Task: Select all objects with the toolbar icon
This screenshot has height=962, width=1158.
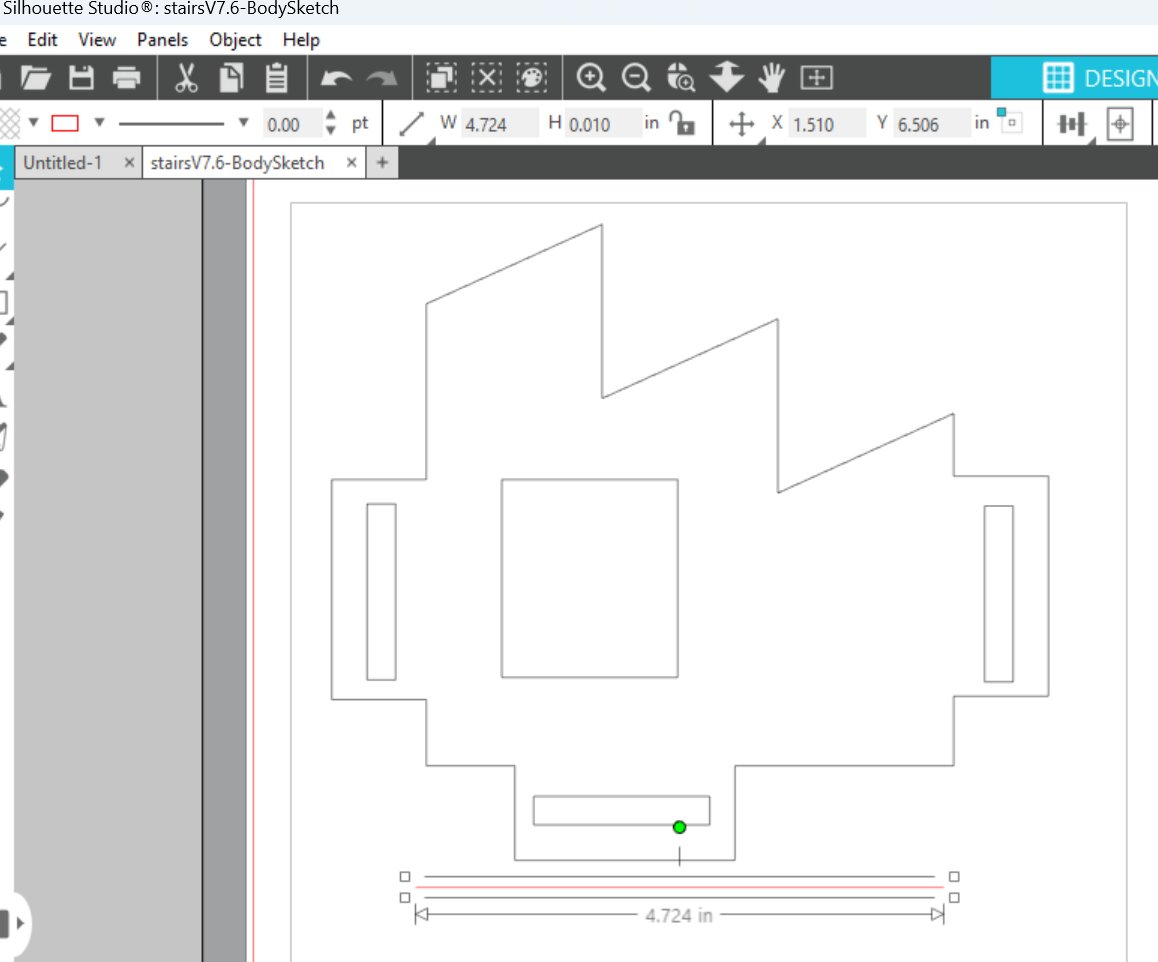Action: pyautogui.click(x=442, y=78)
